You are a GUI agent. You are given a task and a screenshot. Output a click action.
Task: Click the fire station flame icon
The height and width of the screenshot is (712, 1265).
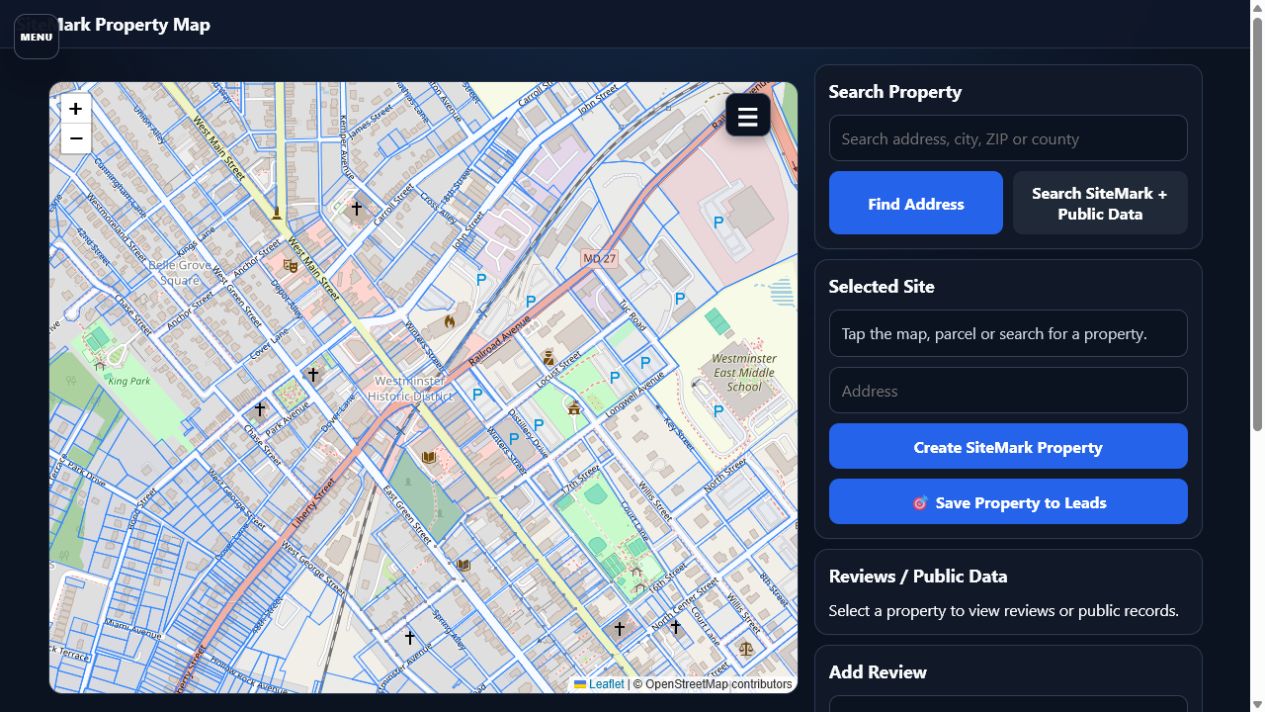[450, 322]
